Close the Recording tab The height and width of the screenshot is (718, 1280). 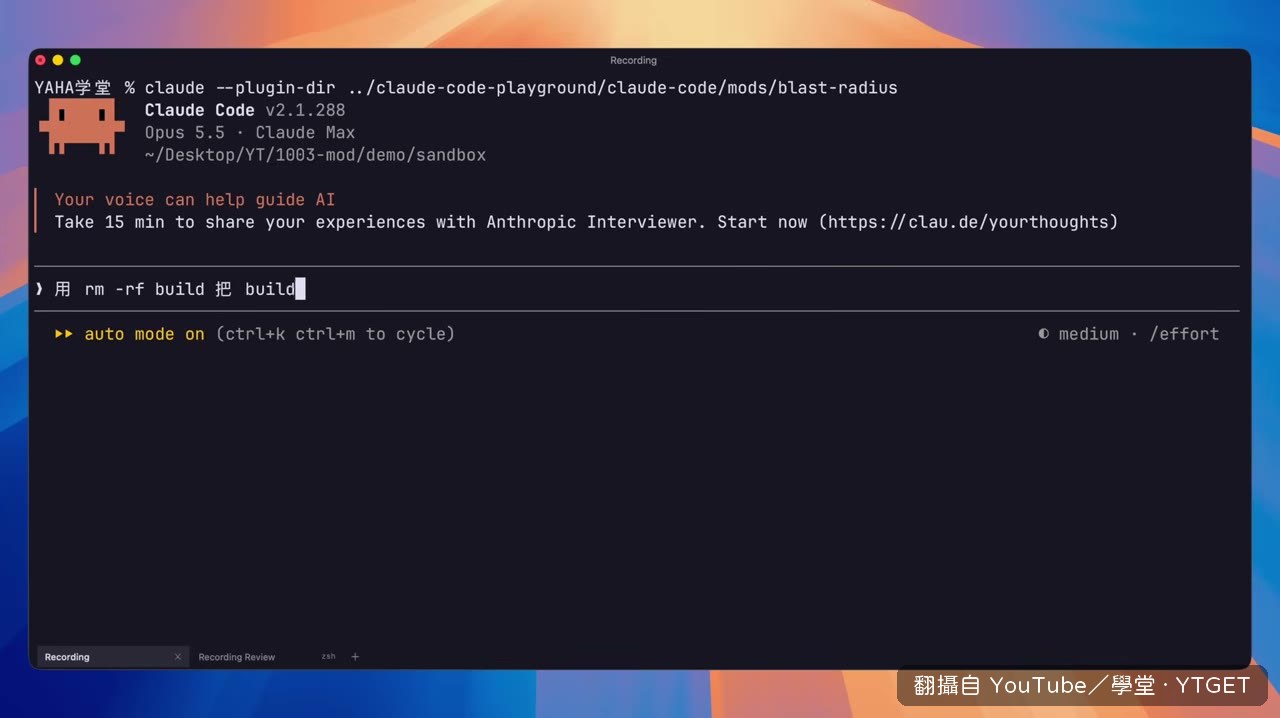click(178, 657)
